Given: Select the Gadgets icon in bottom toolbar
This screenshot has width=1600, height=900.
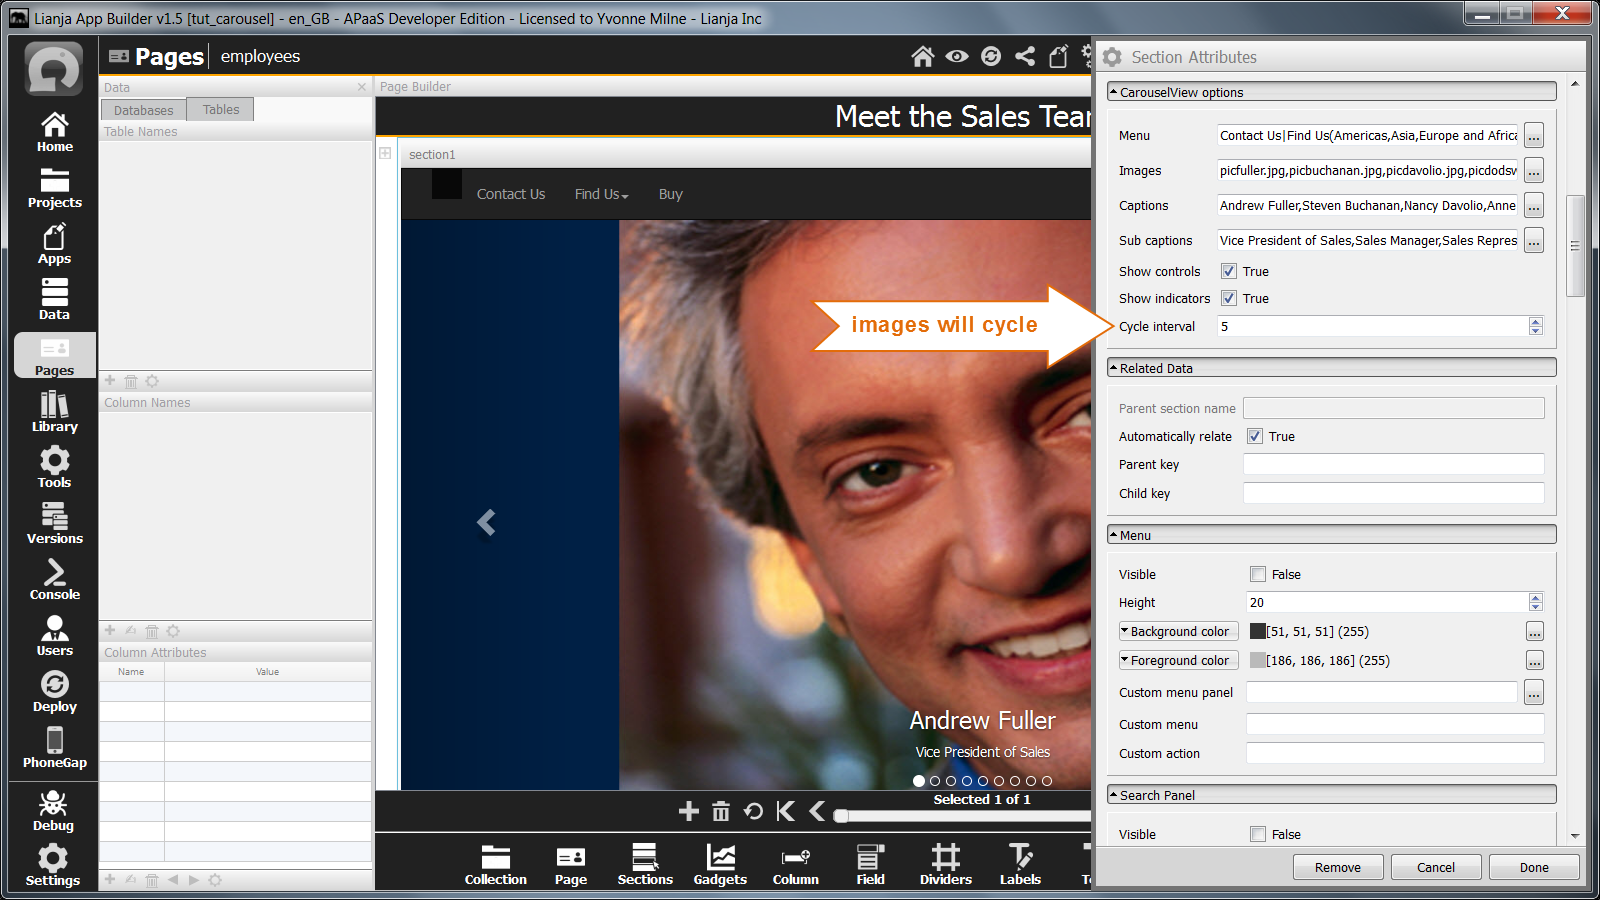Looking at the screenshot, I should click(x=720, y=864).
